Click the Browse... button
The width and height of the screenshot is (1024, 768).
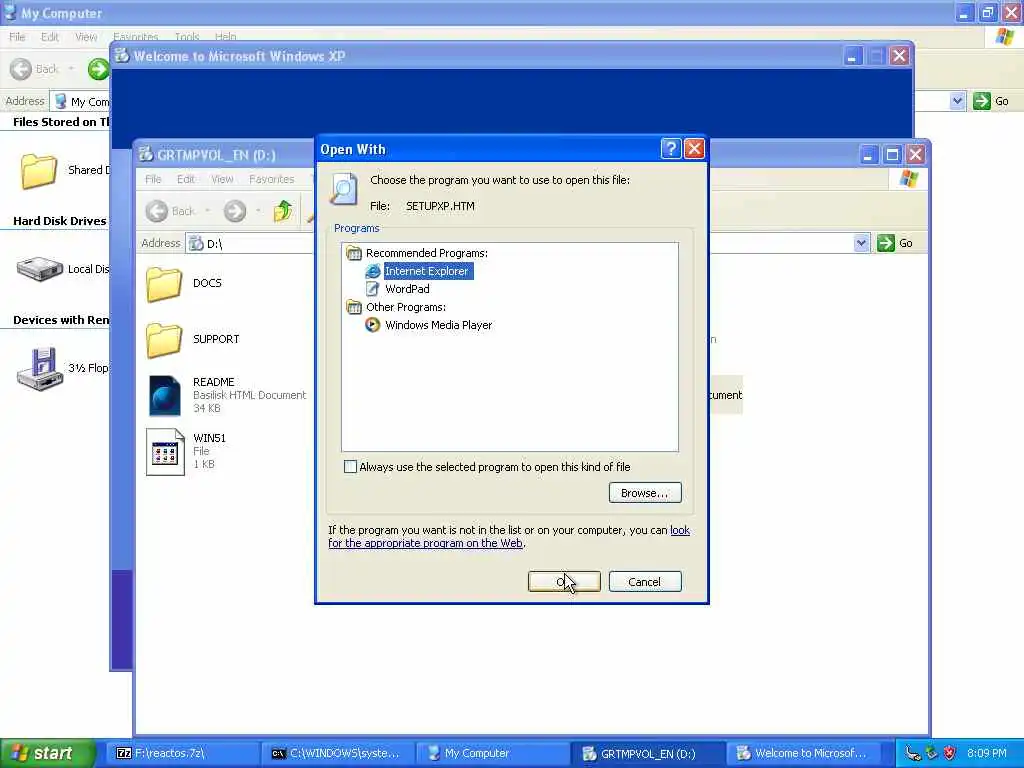click(645, 492)
